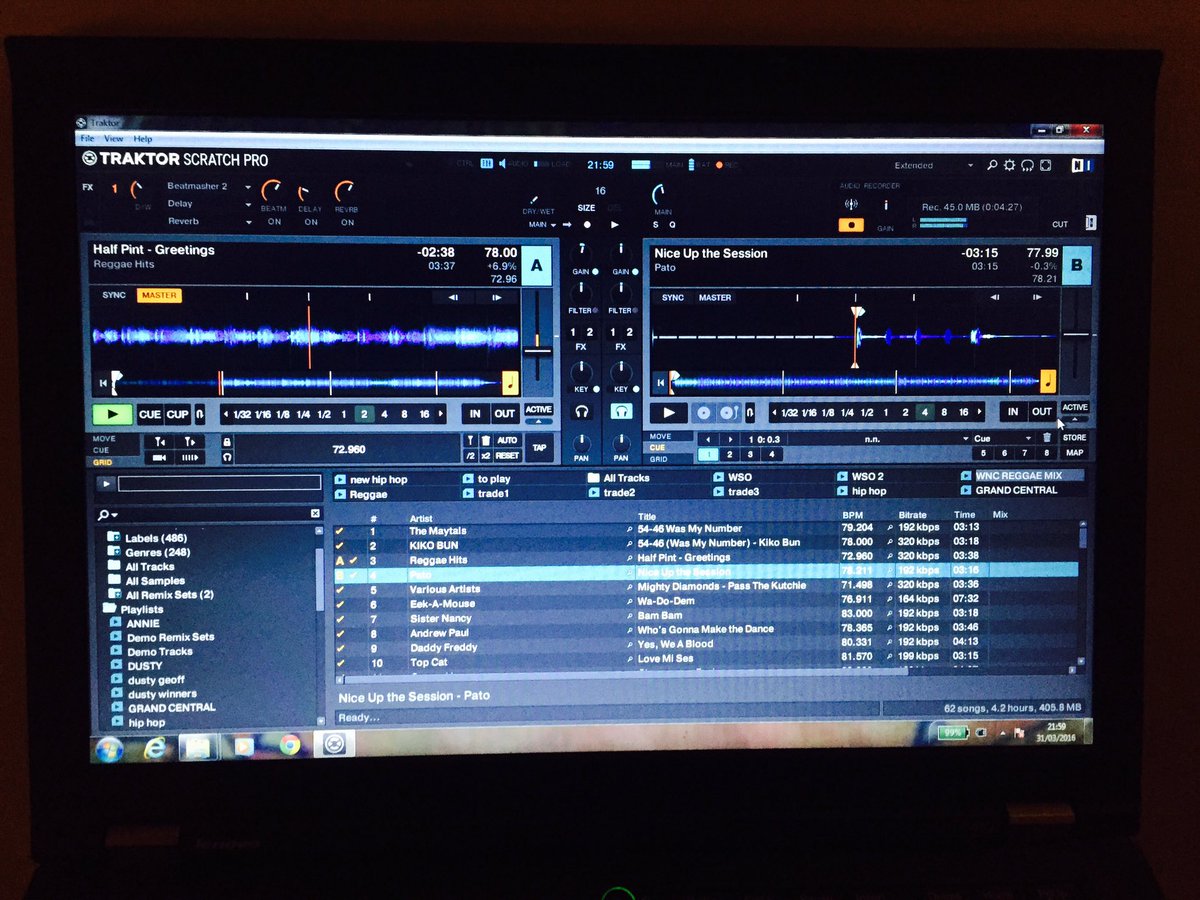The height and width of the screenshot is (900, 1200).
Task: Open the File menu
Action: [x=88, y=138]
